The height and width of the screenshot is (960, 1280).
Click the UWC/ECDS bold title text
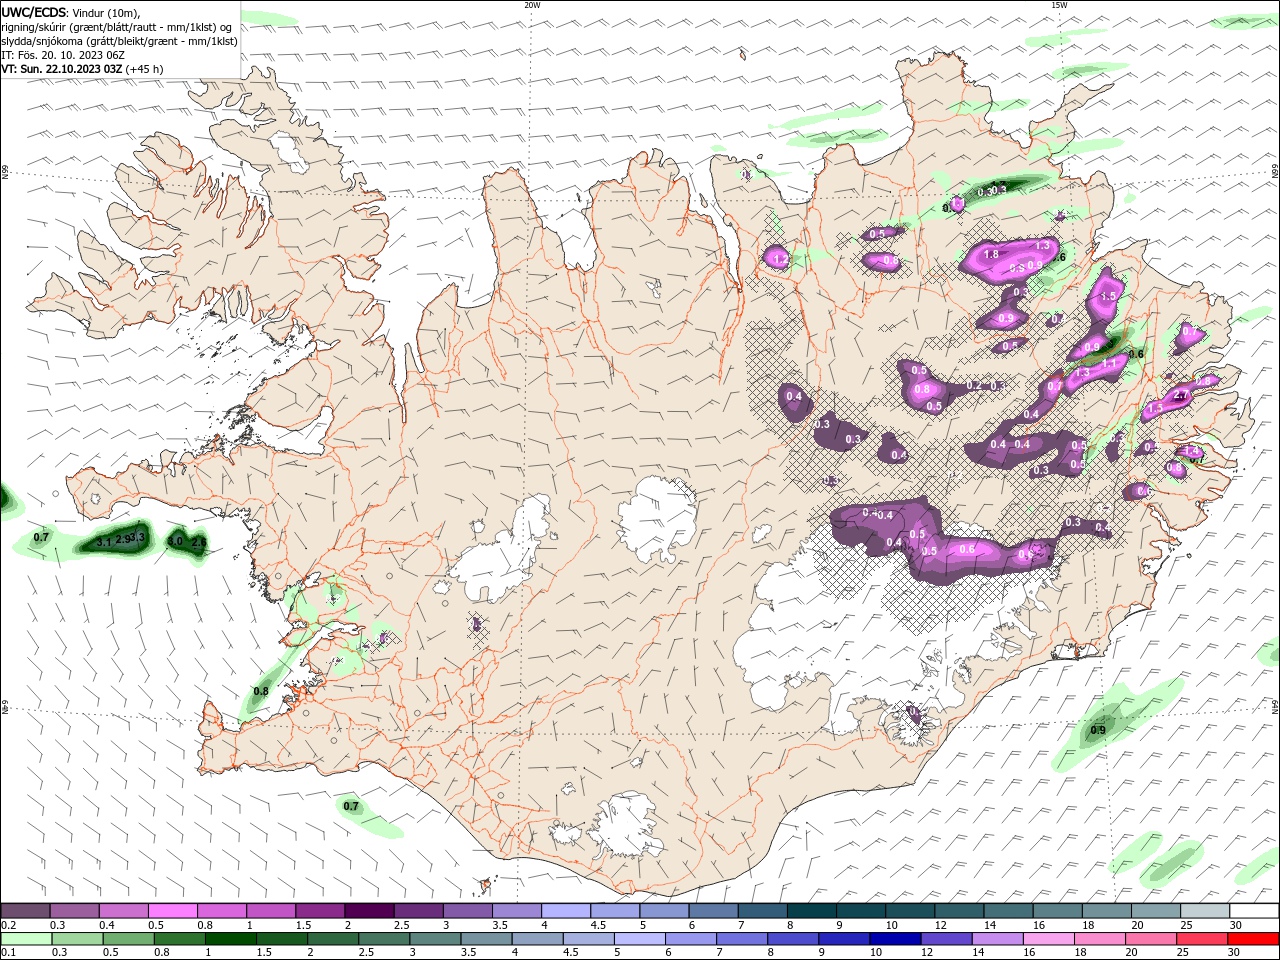34,12
